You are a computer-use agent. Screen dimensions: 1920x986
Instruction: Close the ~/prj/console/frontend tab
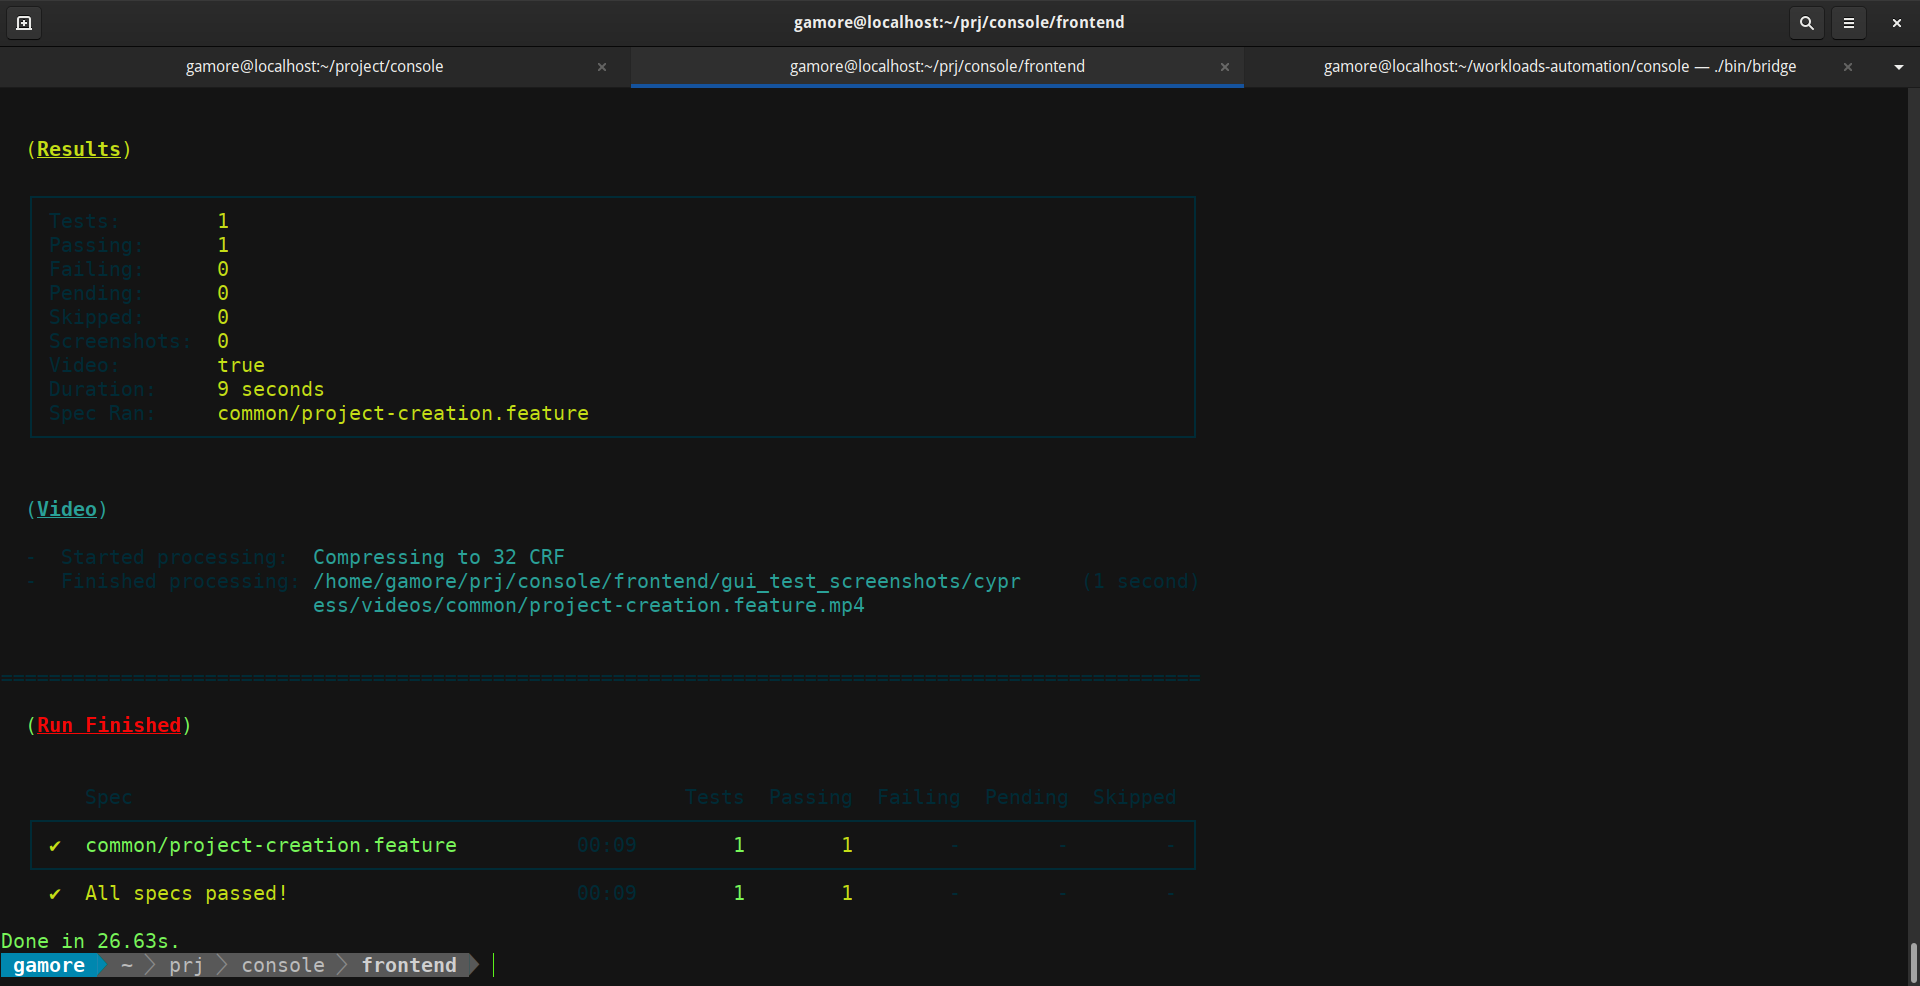pos(1225,67)
